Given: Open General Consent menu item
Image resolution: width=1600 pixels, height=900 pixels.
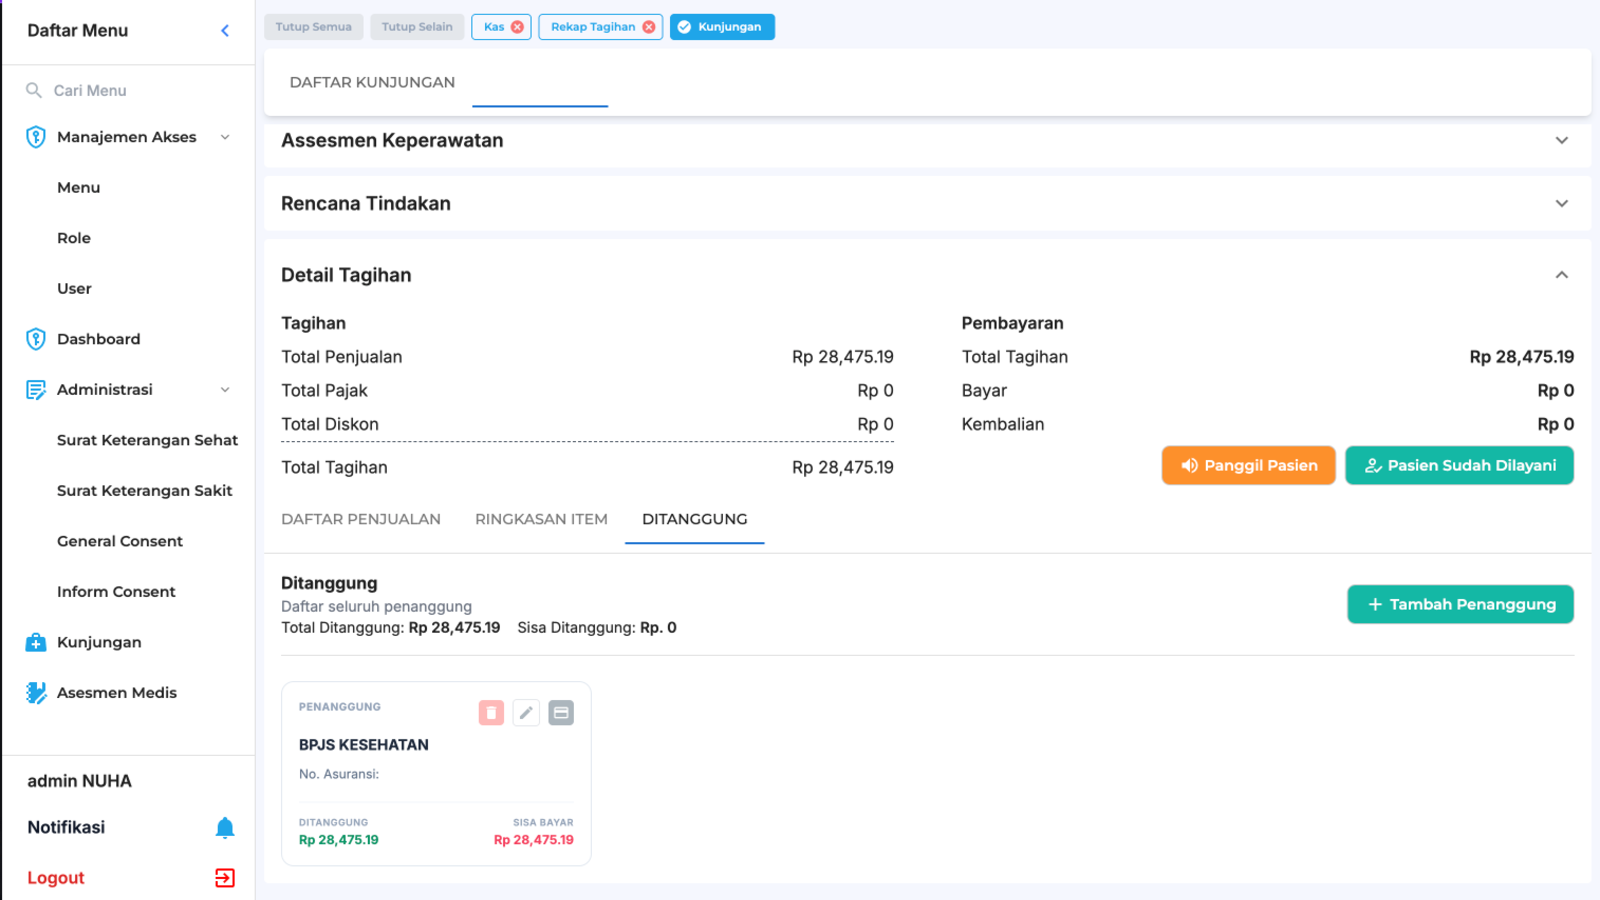Looking at the screenshot, I should (x=120, y=541).
